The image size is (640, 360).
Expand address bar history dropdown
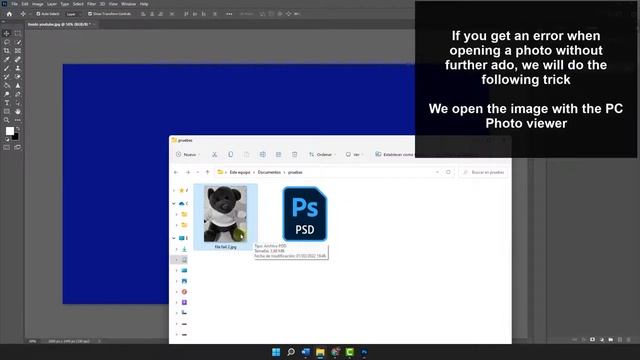click(437, 172)
